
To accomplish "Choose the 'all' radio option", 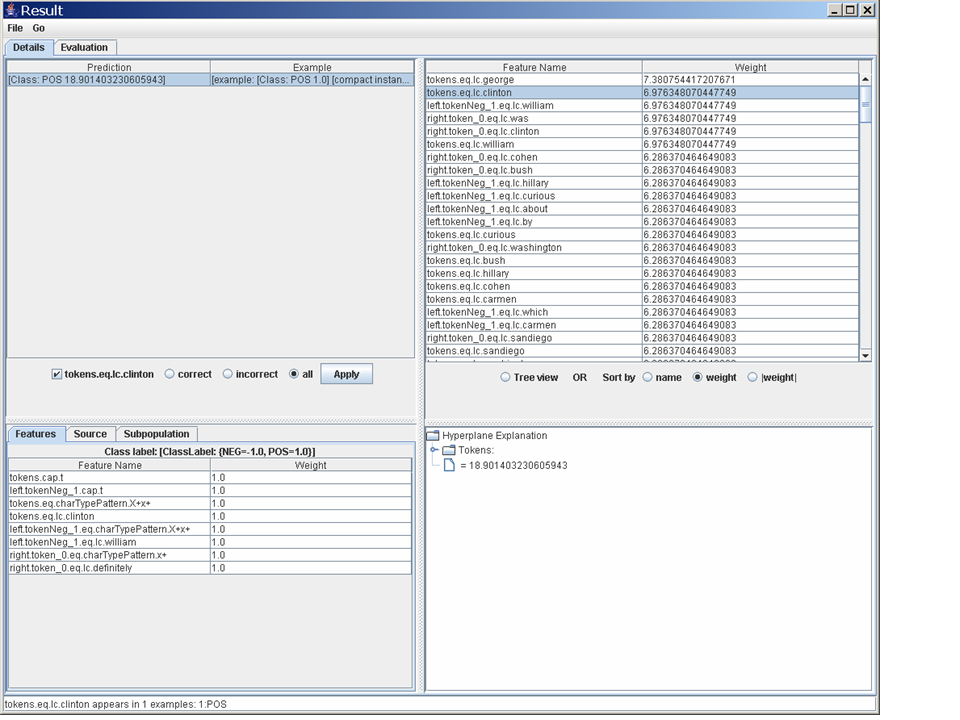I will click(294, 374).
